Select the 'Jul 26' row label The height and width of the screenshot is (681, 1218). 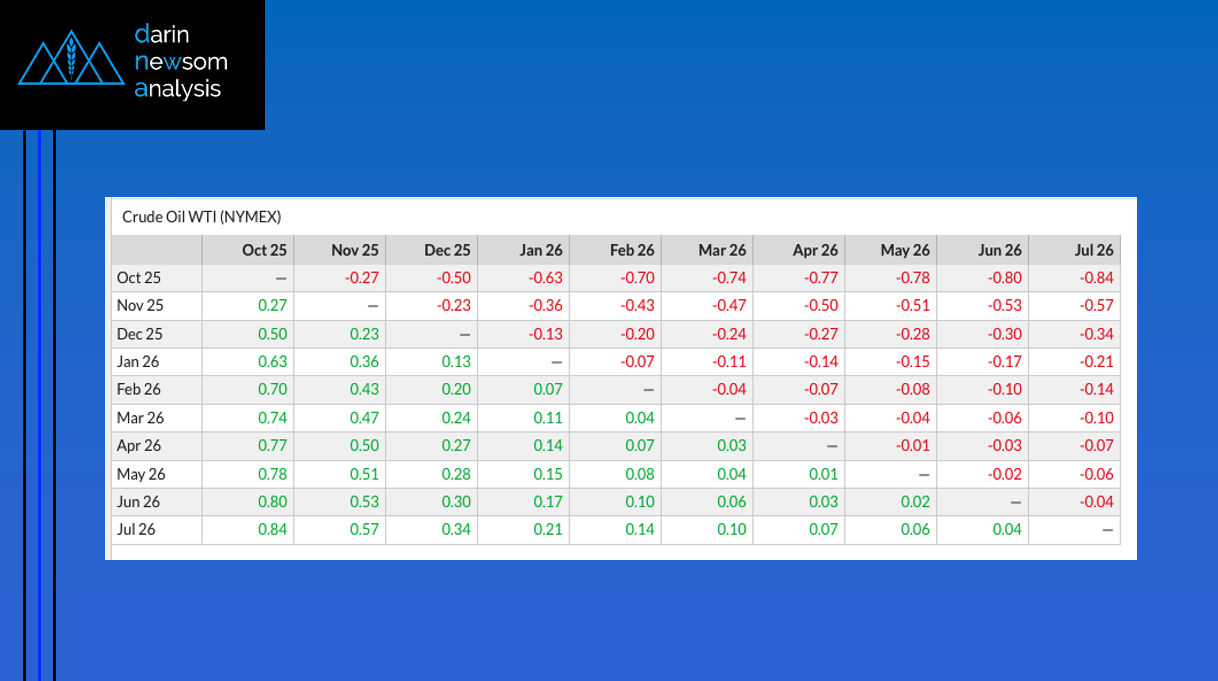[x=137, y=529]
